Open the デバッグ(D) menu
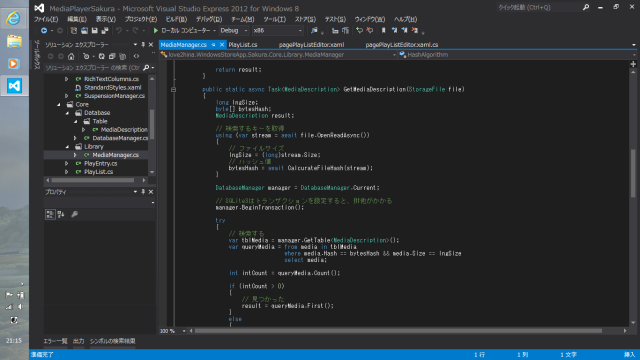The image size is (640, 360). tap(209, 19)
